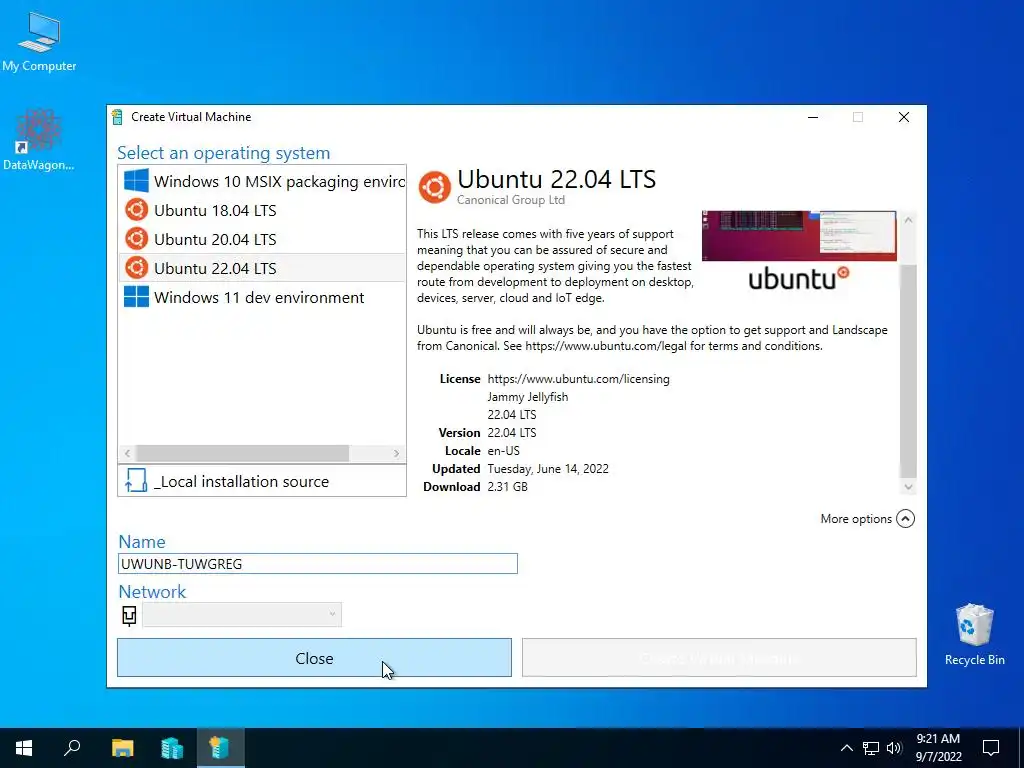Open the Recycle Bin desktop icon
1024x768 pixels.
tap(974, 634)
